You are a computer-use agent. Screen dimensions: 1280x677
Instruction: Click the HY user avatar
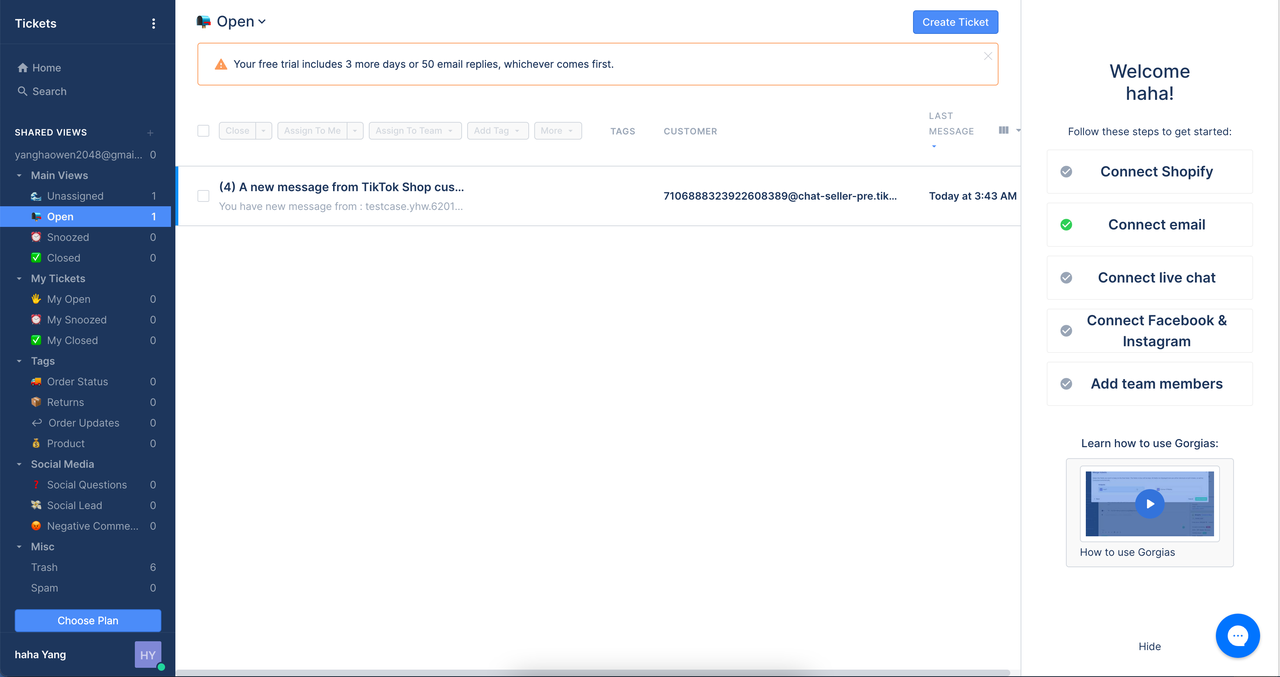coord(148,655)
